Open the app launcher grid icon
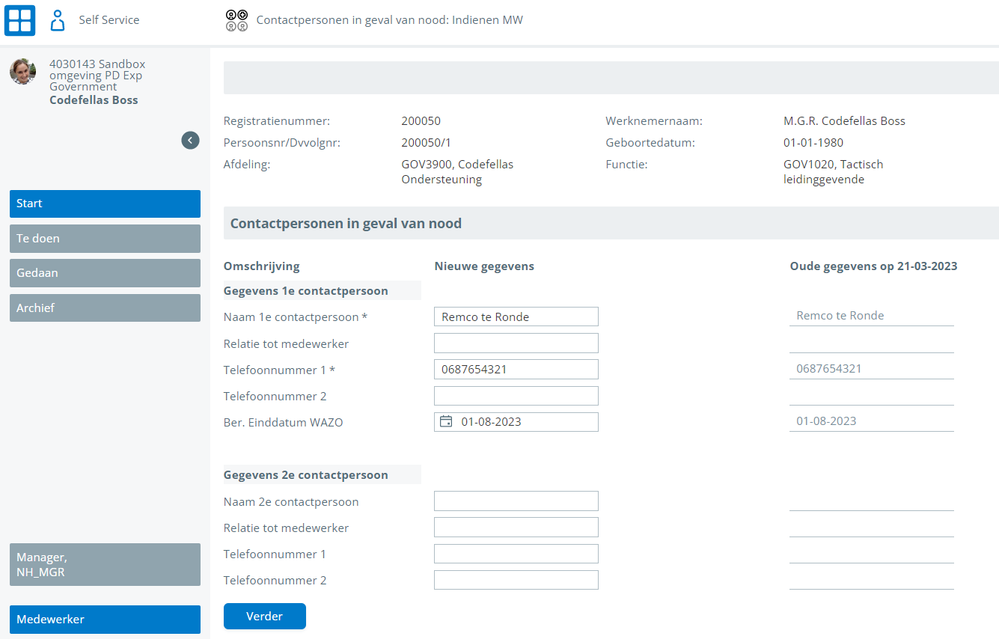This screenshot has height=639, width=999. 20,20
